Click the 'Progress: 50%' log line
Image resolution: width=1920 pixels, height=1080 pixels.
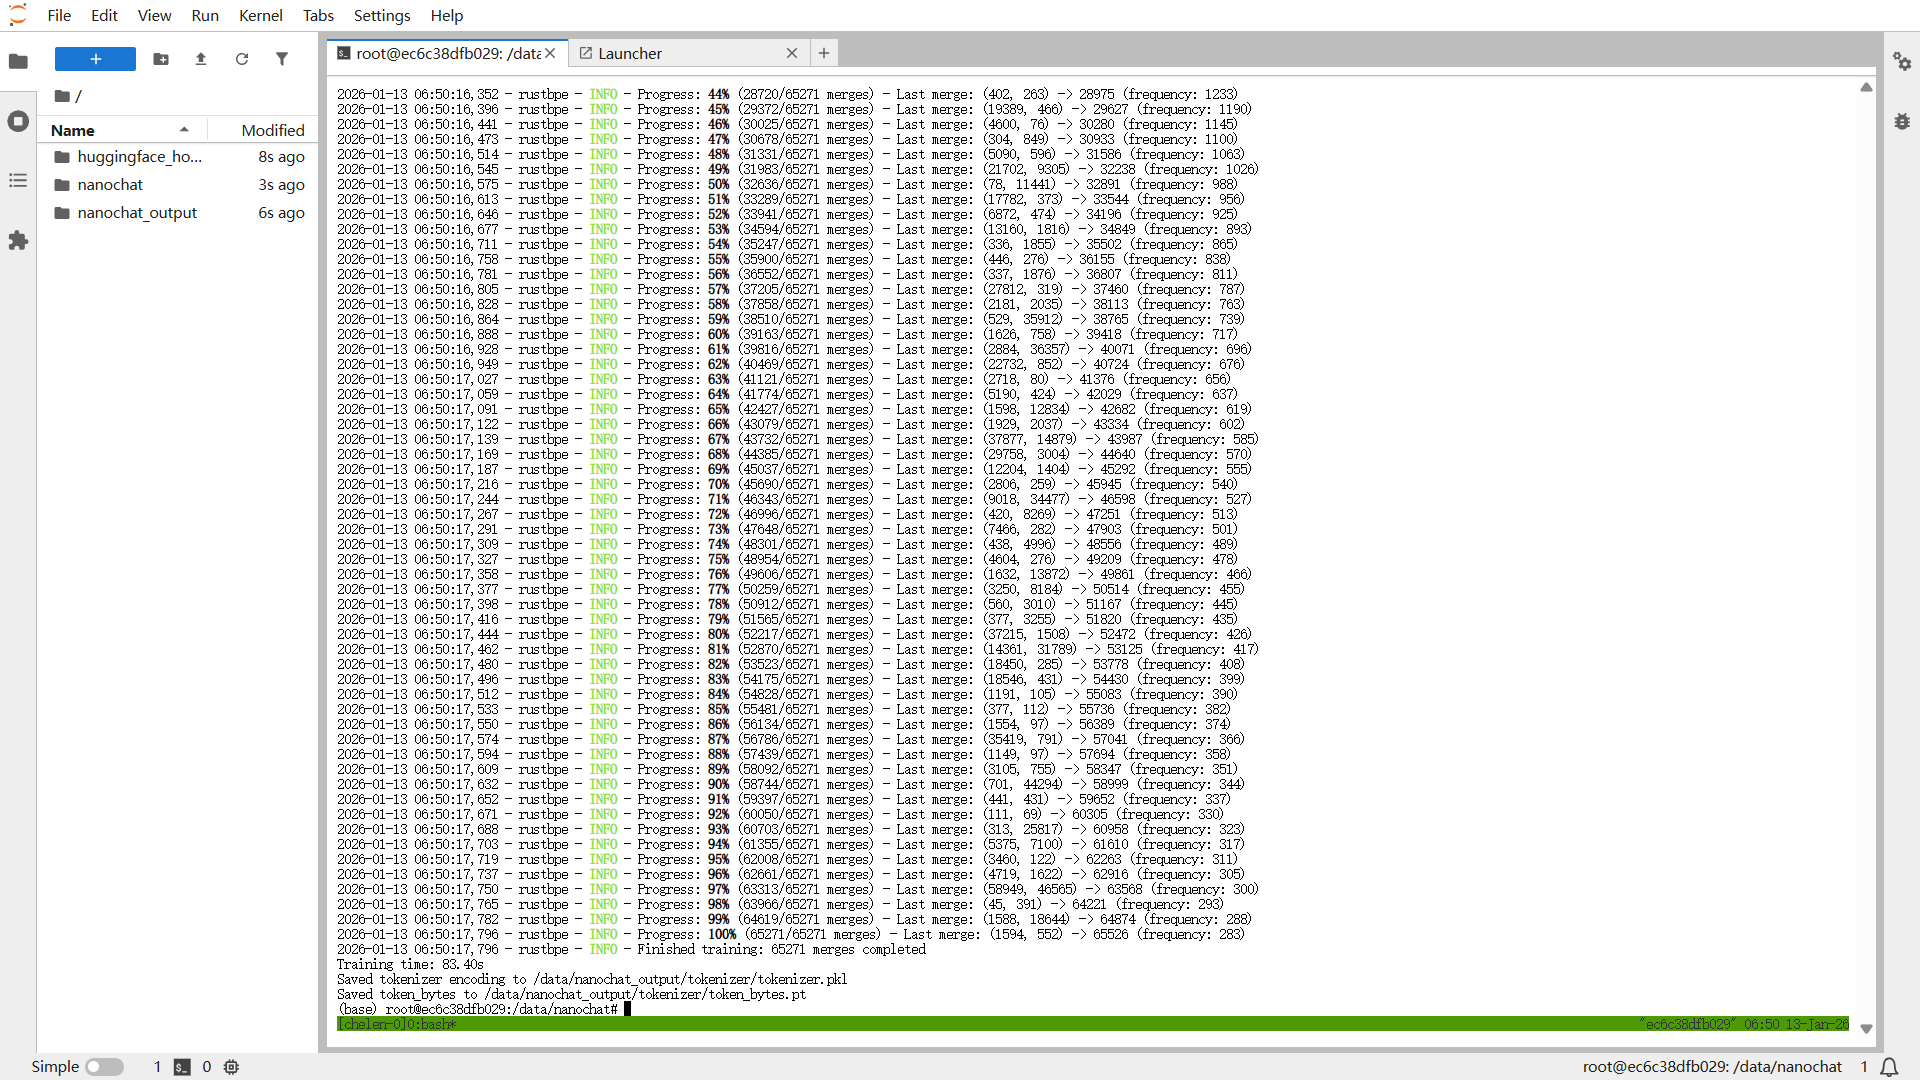pyautogui.click(x=787, y=185)
